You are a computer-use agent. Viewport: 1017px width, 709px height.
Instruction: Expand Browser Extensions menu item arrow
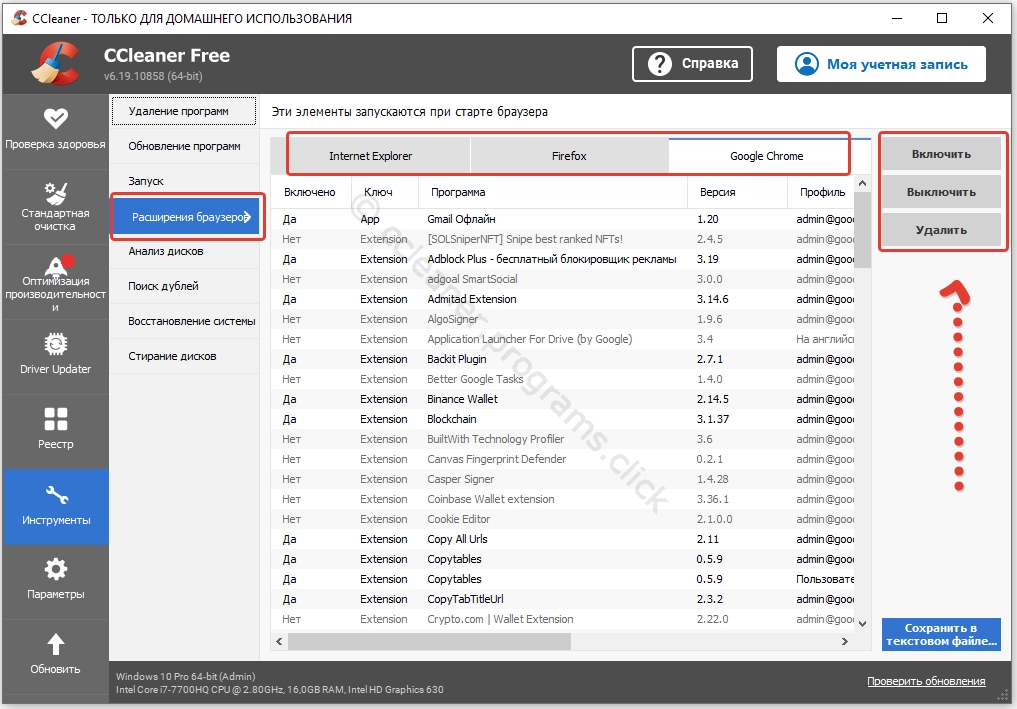pyautogui.click(x=248, y=216)
